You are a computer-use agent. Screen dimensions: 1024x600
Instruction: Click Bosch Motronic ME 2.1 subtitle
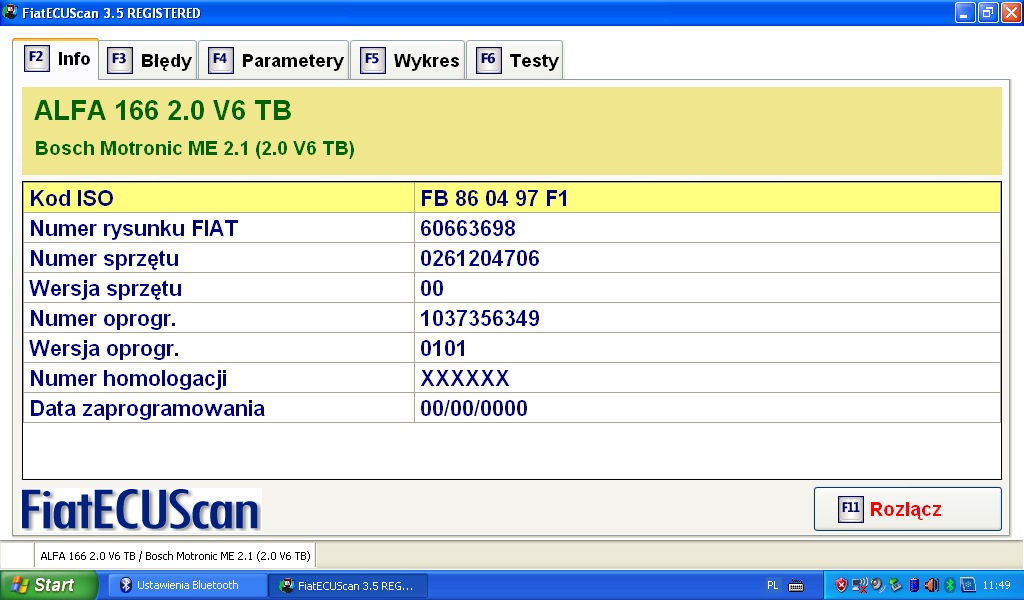pos(195,149)
